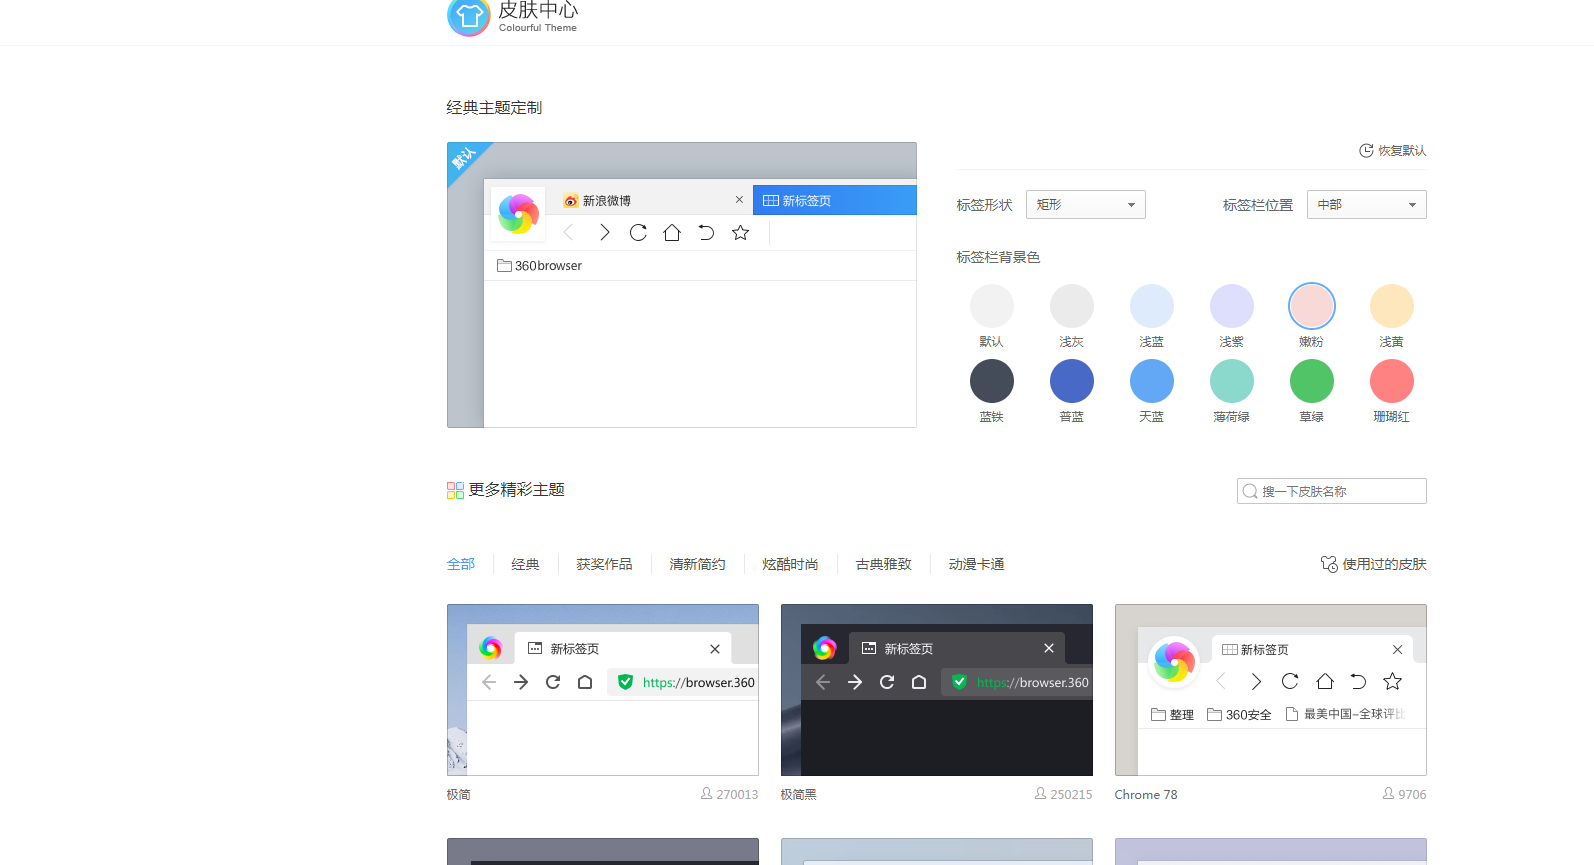Click the 皮肤中心 title text
1594x865 pixels.
click(x=538, y=10)
